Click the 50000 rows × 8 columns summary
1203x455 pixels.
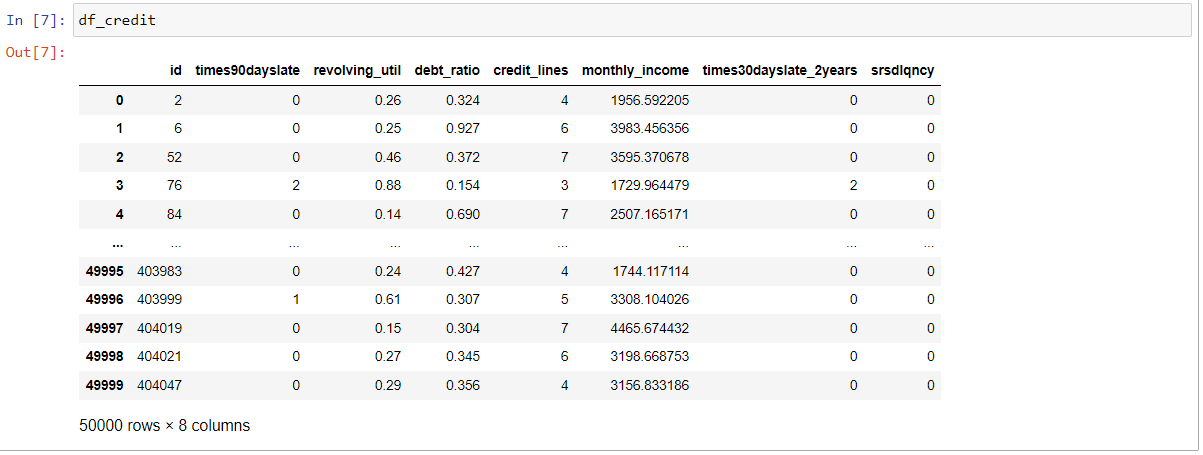point(164,425)
